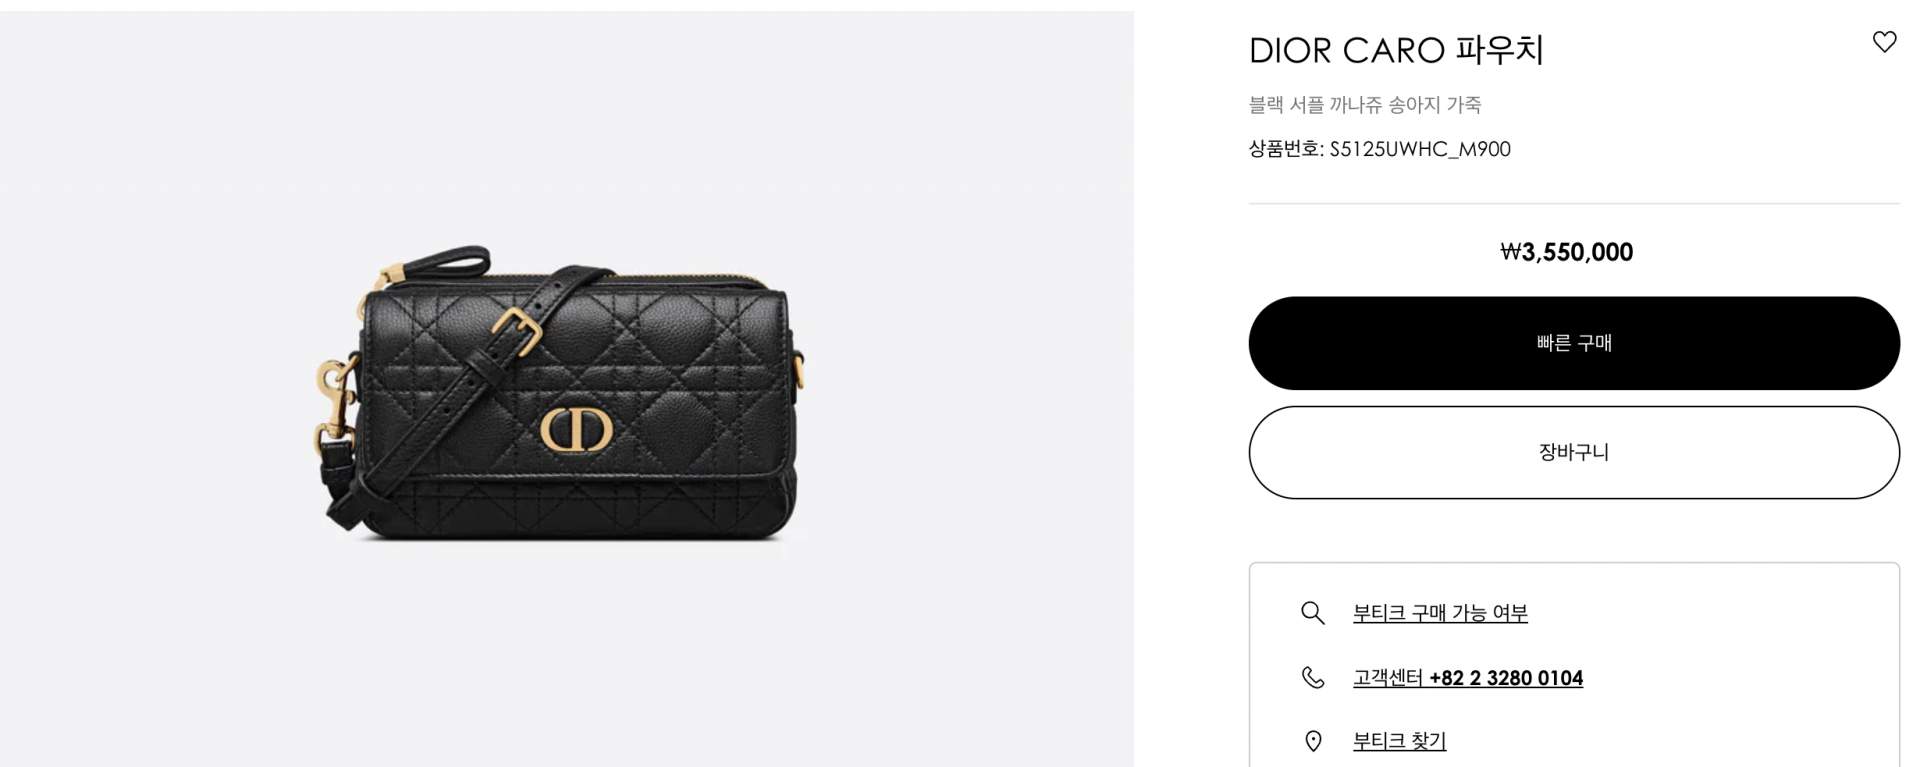Open the 고객센터 +82 2 3280 0104 link

pos(1468,678)
